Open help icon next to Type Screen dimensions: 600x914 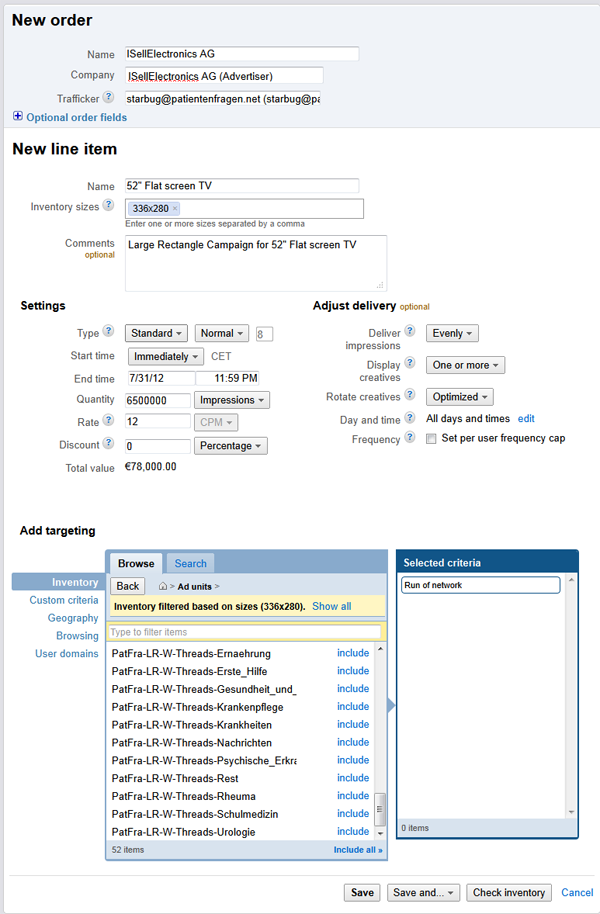click(x=108, y=331)
